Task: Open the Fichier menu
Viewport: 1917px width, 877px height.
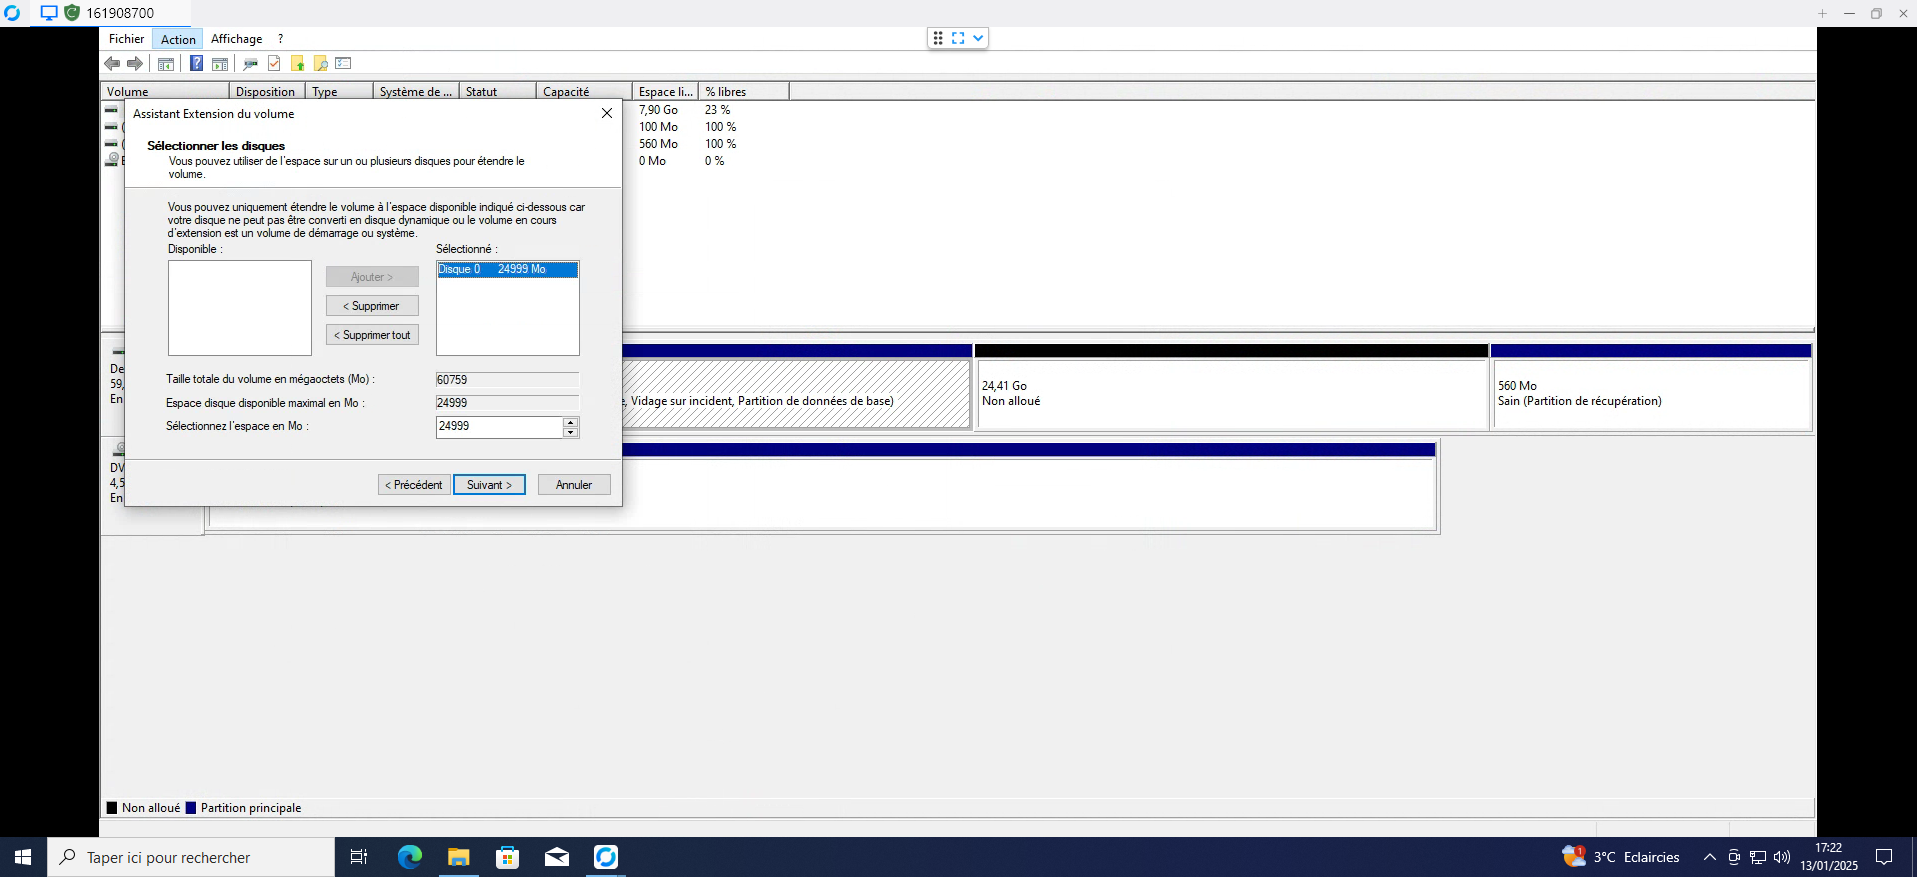Action: point(126,39)
